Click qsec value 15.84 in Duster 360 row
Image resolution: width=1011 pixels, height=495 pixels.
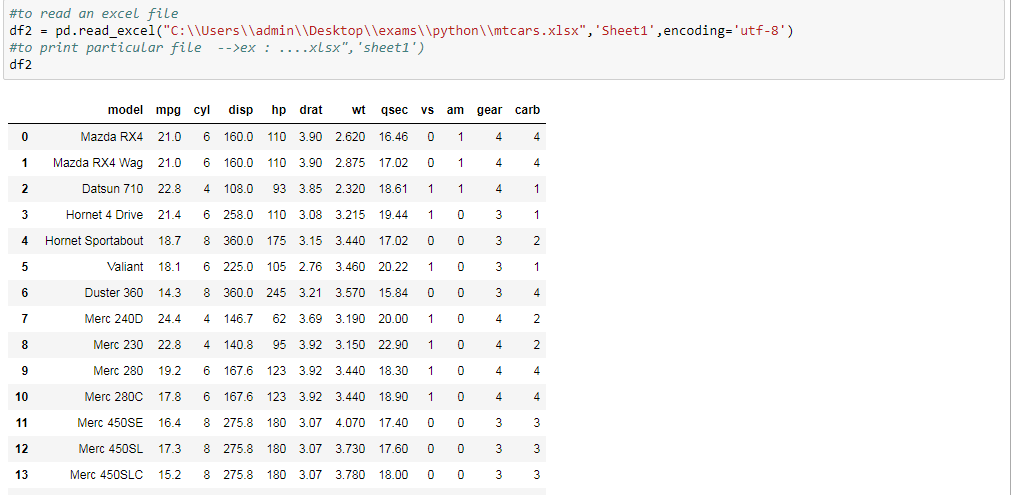(393, 293)
